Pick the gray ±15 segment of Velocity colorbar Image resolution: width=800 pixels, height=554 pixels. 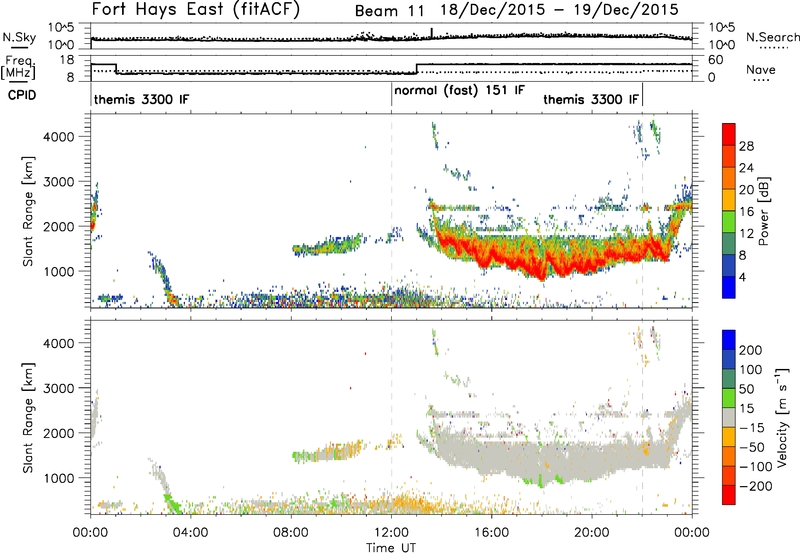[x=729, y=417]
